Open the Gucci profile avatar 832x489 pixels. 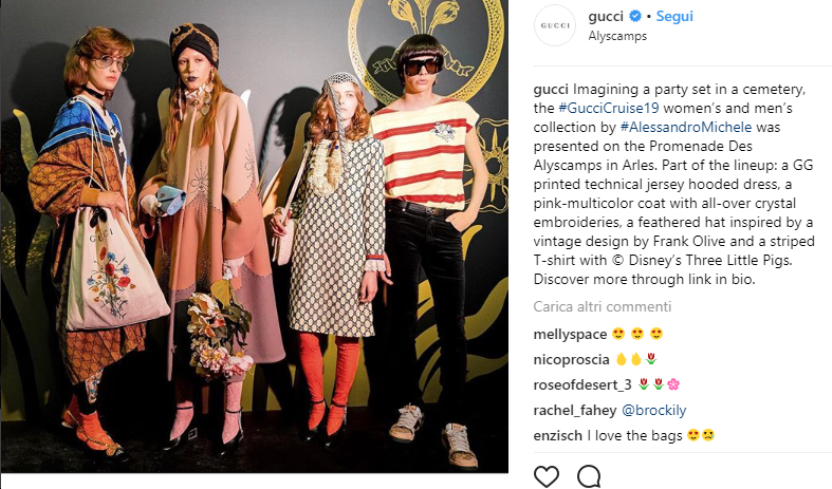(x=555, y=25)
